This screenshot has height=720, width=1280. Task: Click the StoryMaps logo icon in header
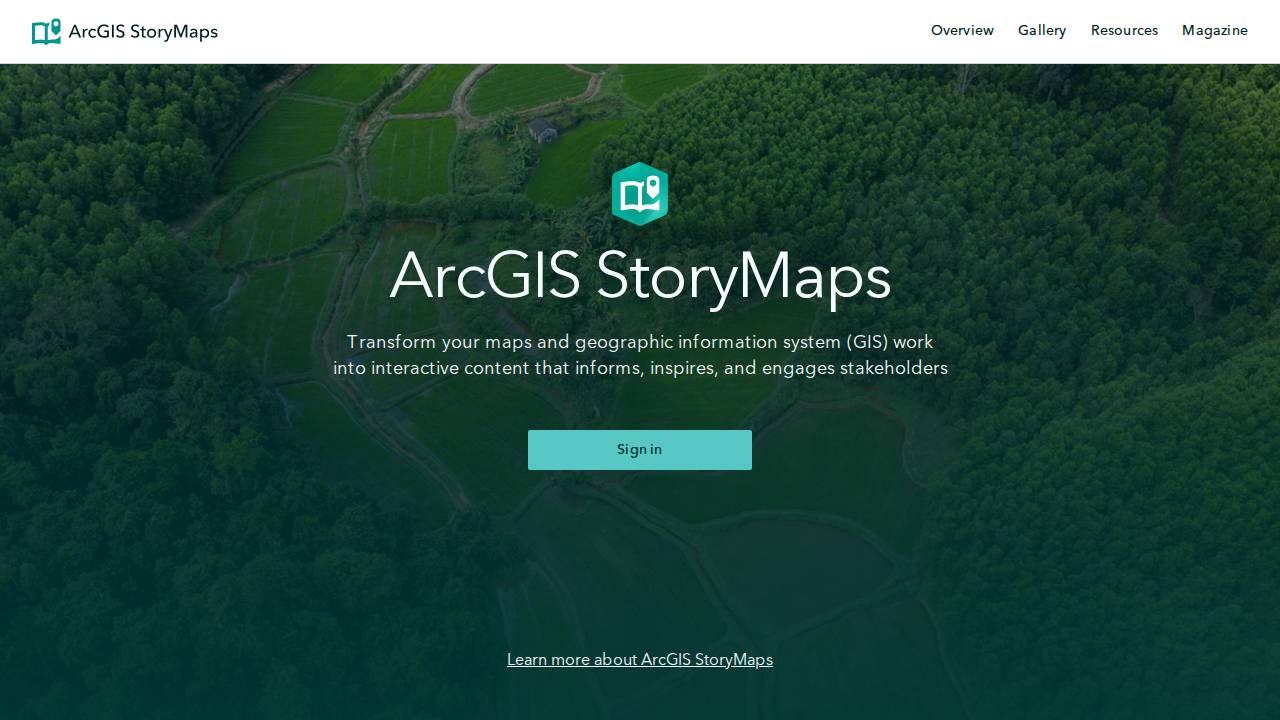click(46, 32)
